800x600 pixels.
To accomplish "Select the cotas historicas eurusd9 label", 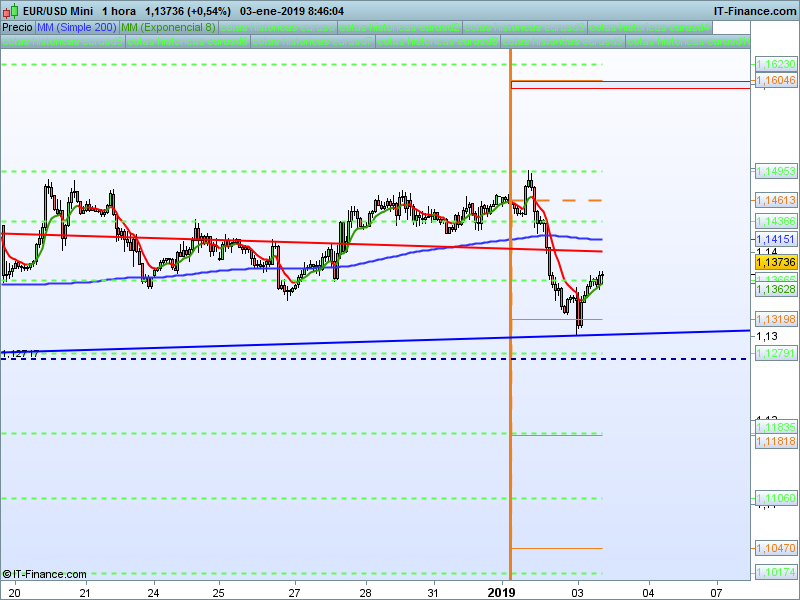I will point(563,41).
